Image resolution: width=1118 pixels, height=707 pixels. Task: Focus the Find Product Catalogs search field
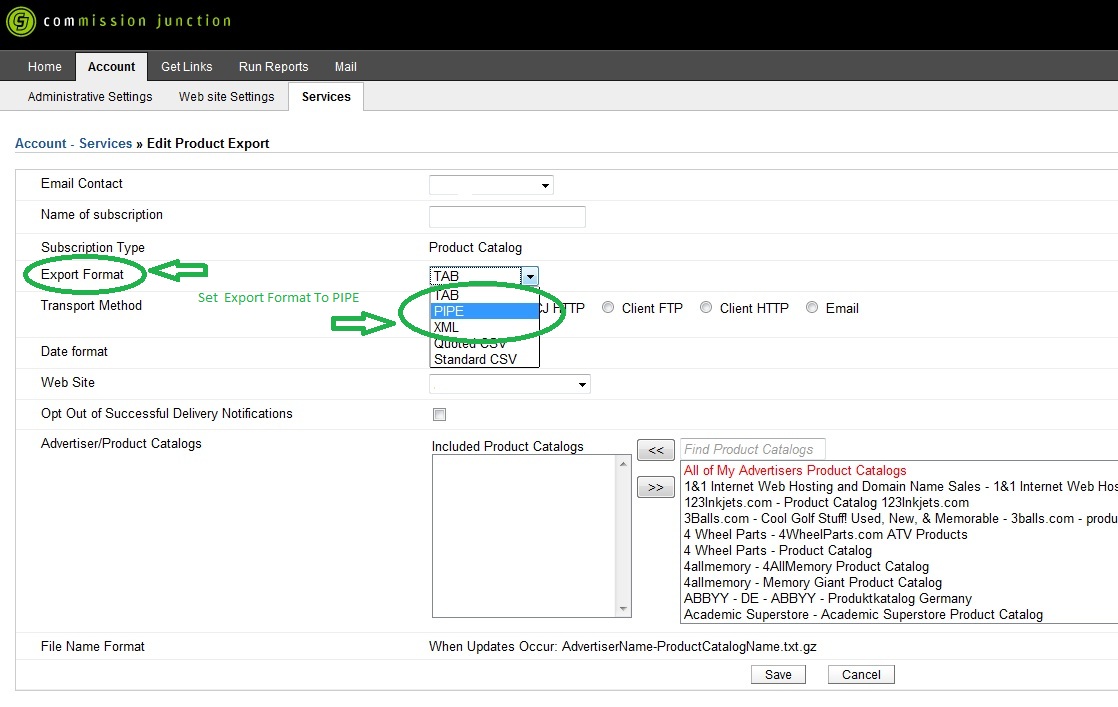753,449
